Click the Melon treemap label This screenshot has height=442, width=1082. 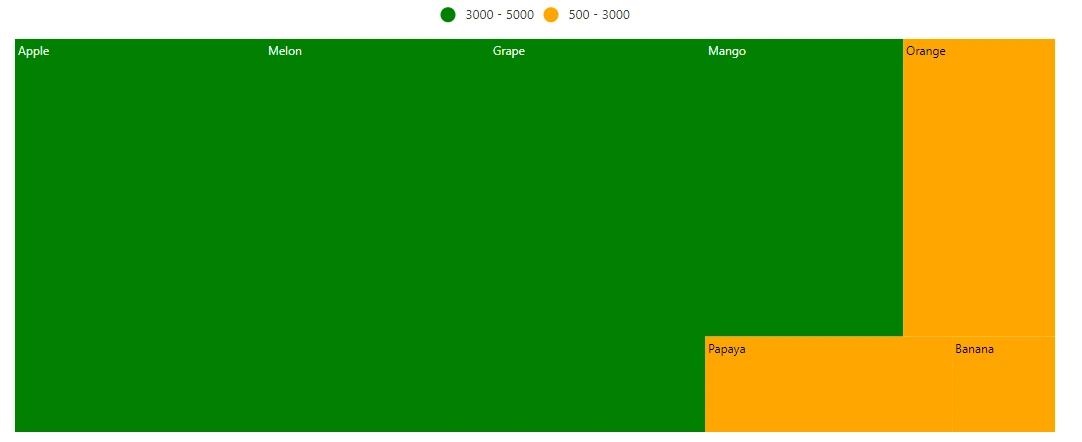(x=285, y=51)
